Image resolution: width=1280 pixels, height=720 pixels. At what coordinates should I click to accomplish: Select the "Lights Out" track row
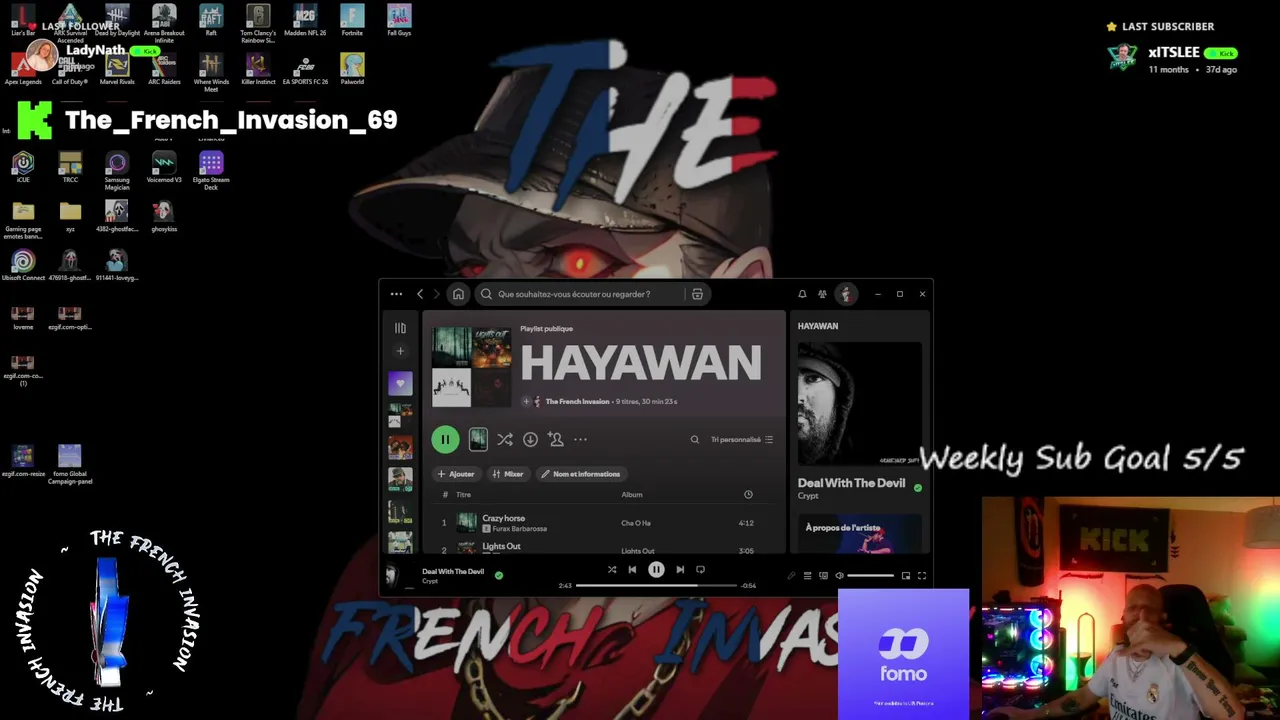[606, 548]
